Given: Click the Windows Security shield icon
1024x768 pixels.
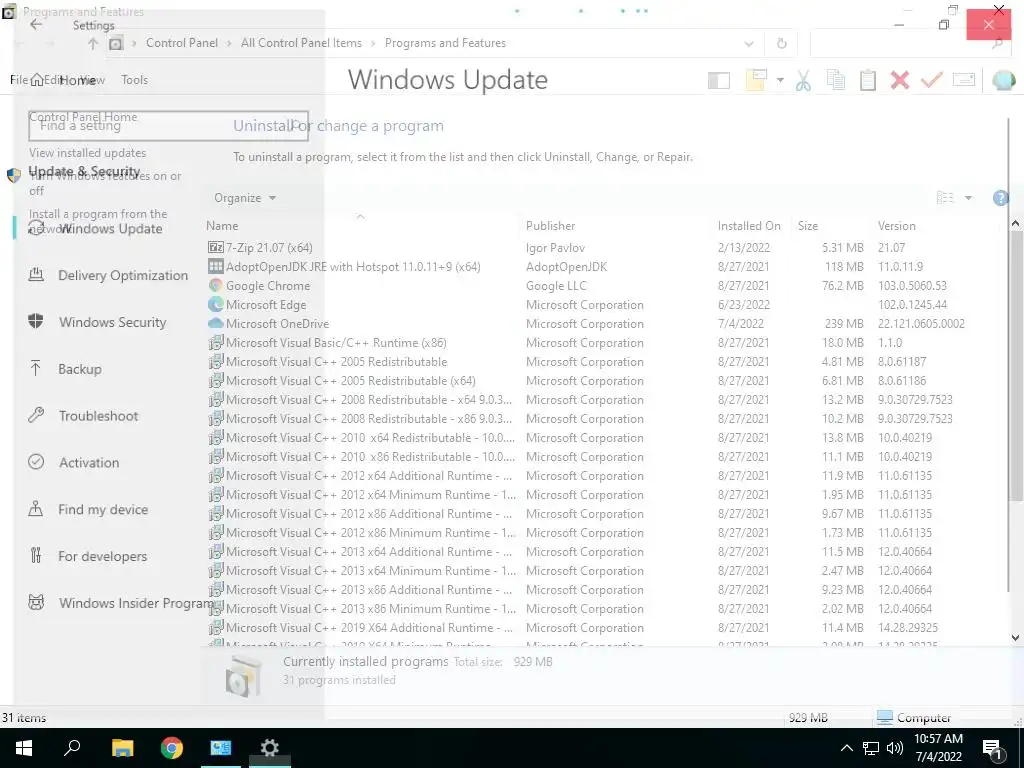Looking at the screenshot, I should pyautogui.click(x=36, y=321).
